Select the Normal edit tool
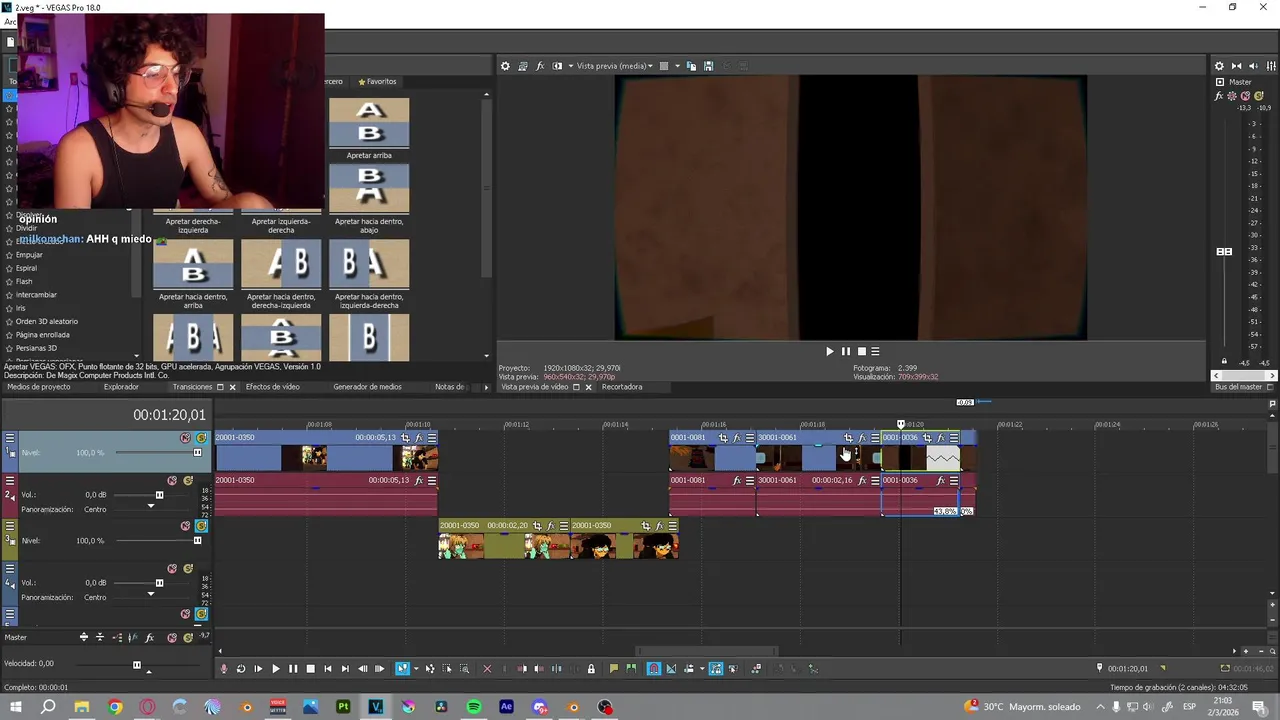Viewport: 1280px width, 720px height. 403,669
